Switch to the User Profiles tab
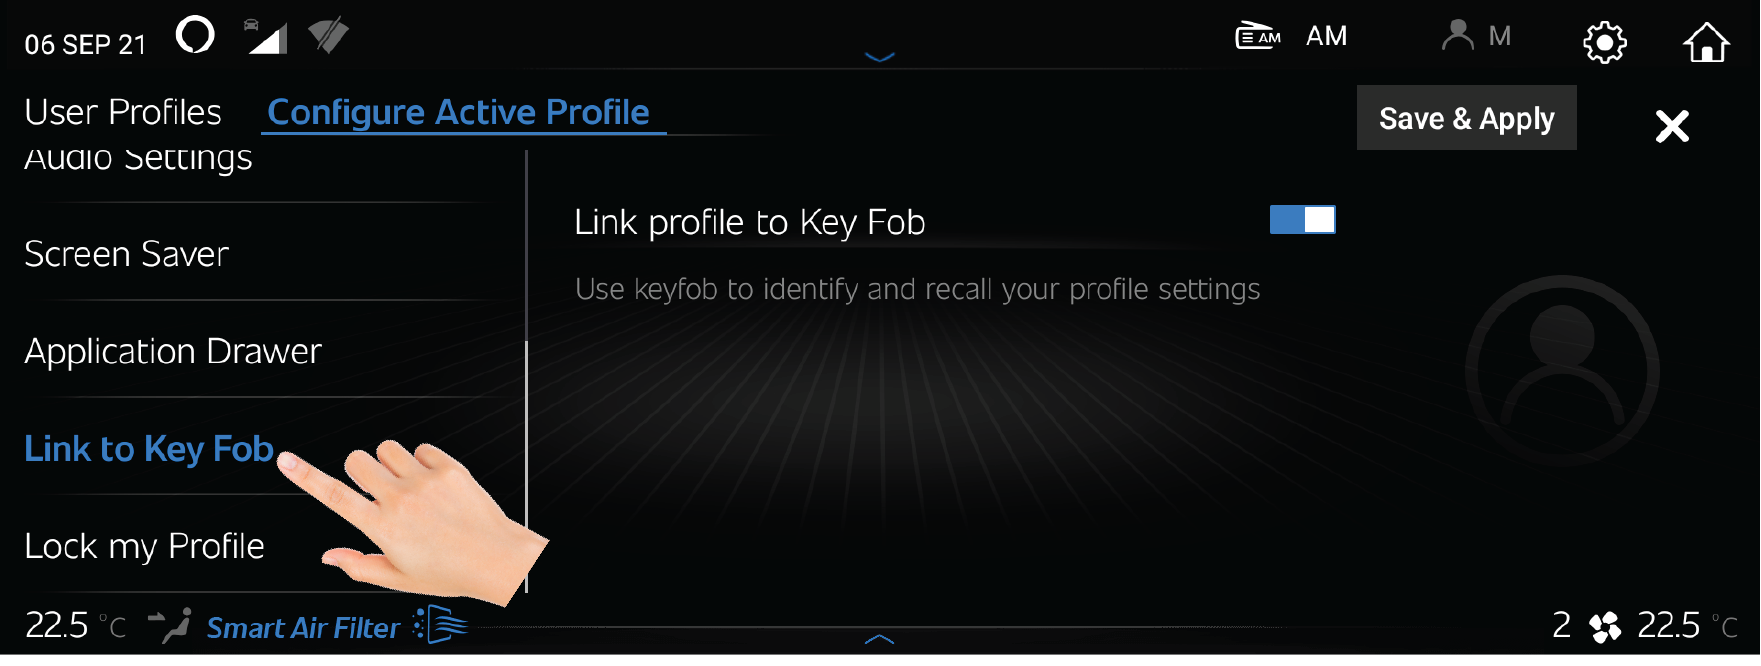The height and width of the screenshot is (666, 1761). (x=123, y=112)
